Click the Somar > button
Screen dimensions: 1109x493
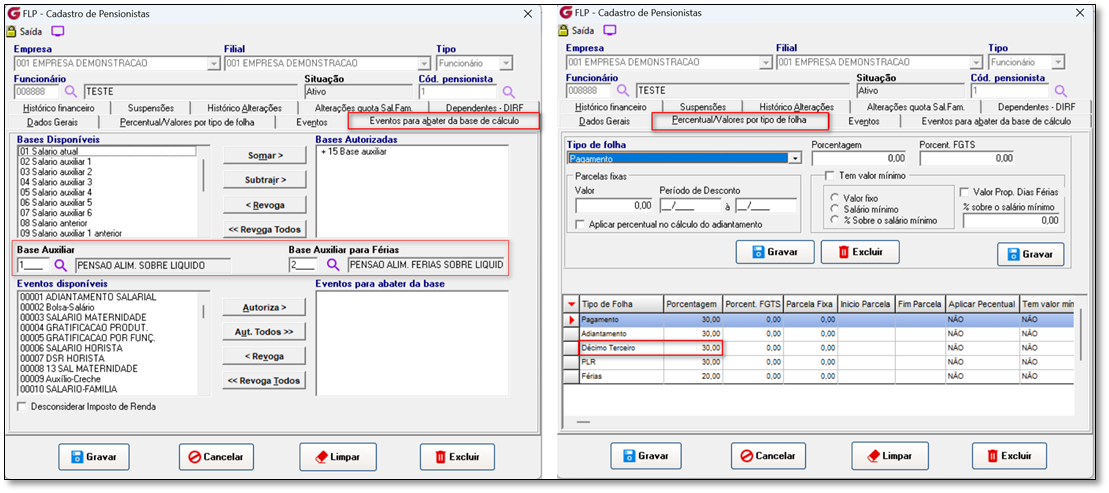(x=265, y=155)
